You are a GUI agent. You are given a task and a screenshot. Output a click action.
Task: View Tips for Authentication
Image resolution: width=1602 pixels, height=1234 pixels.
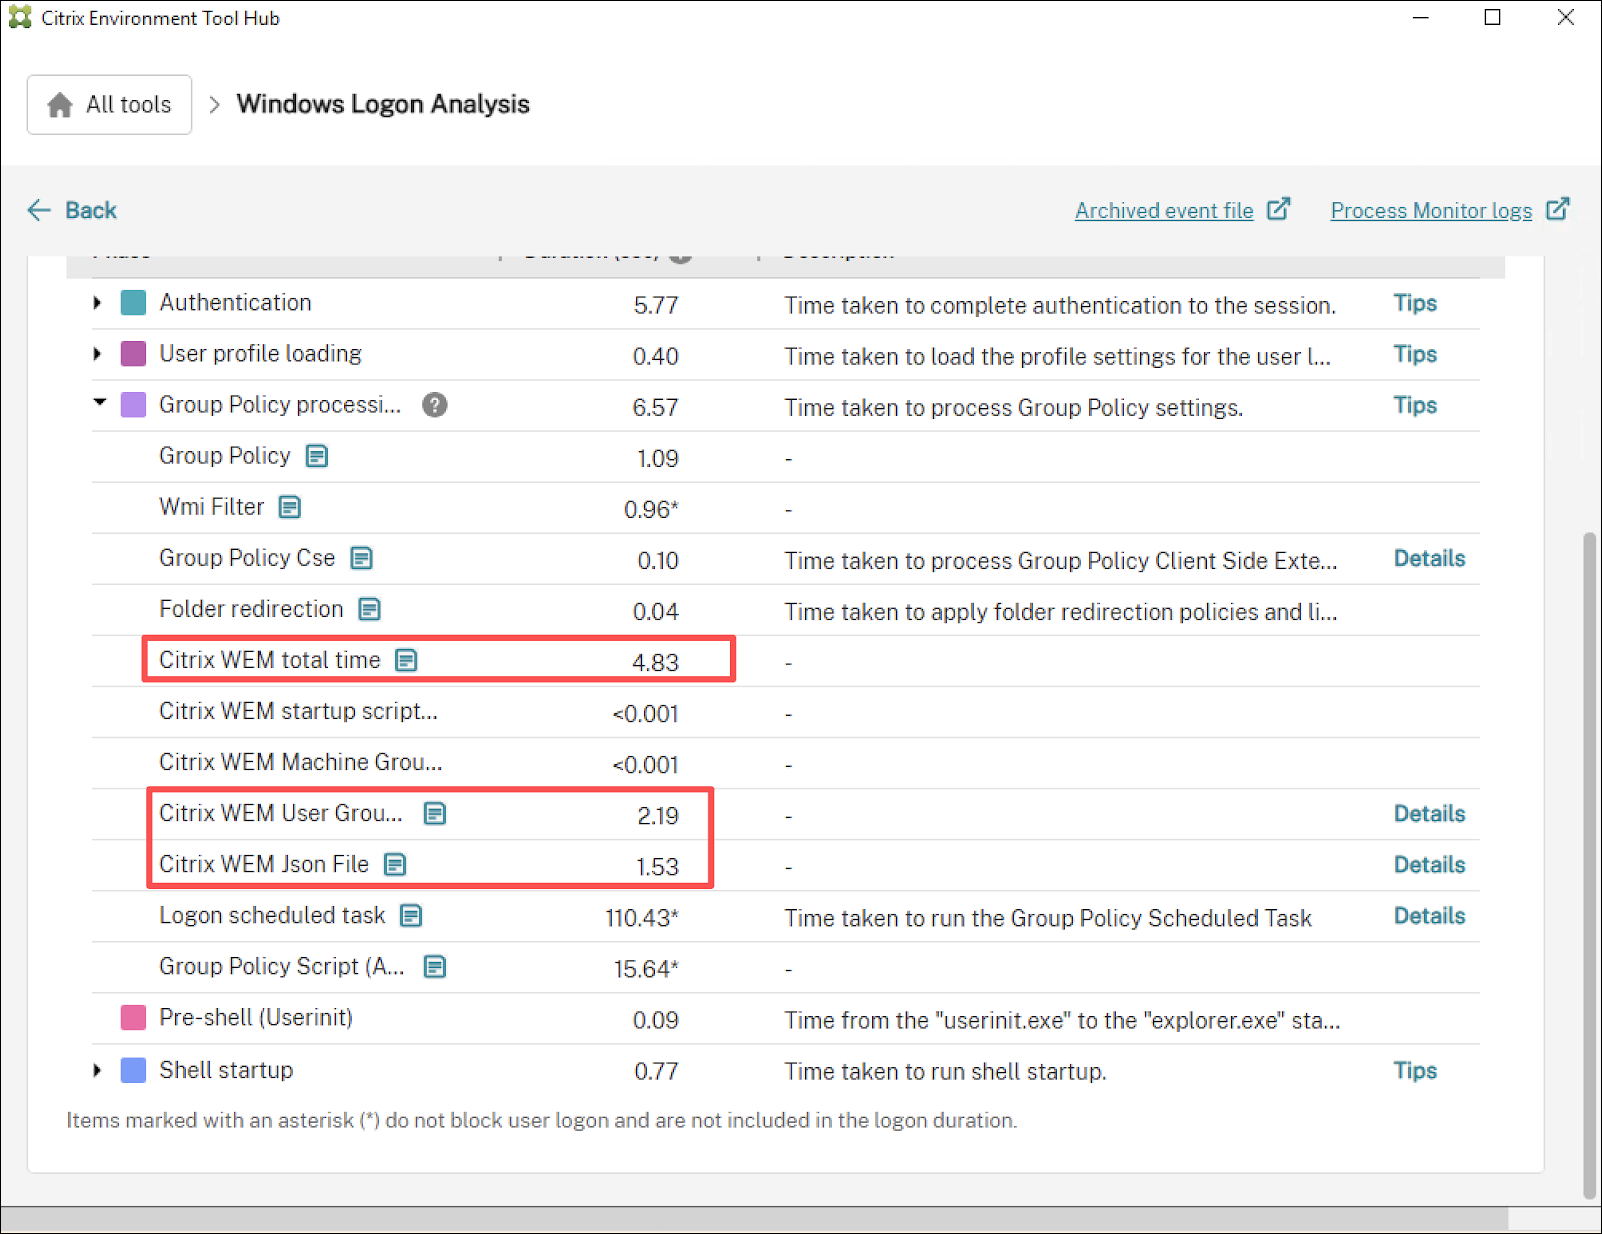click(1414, 303)
